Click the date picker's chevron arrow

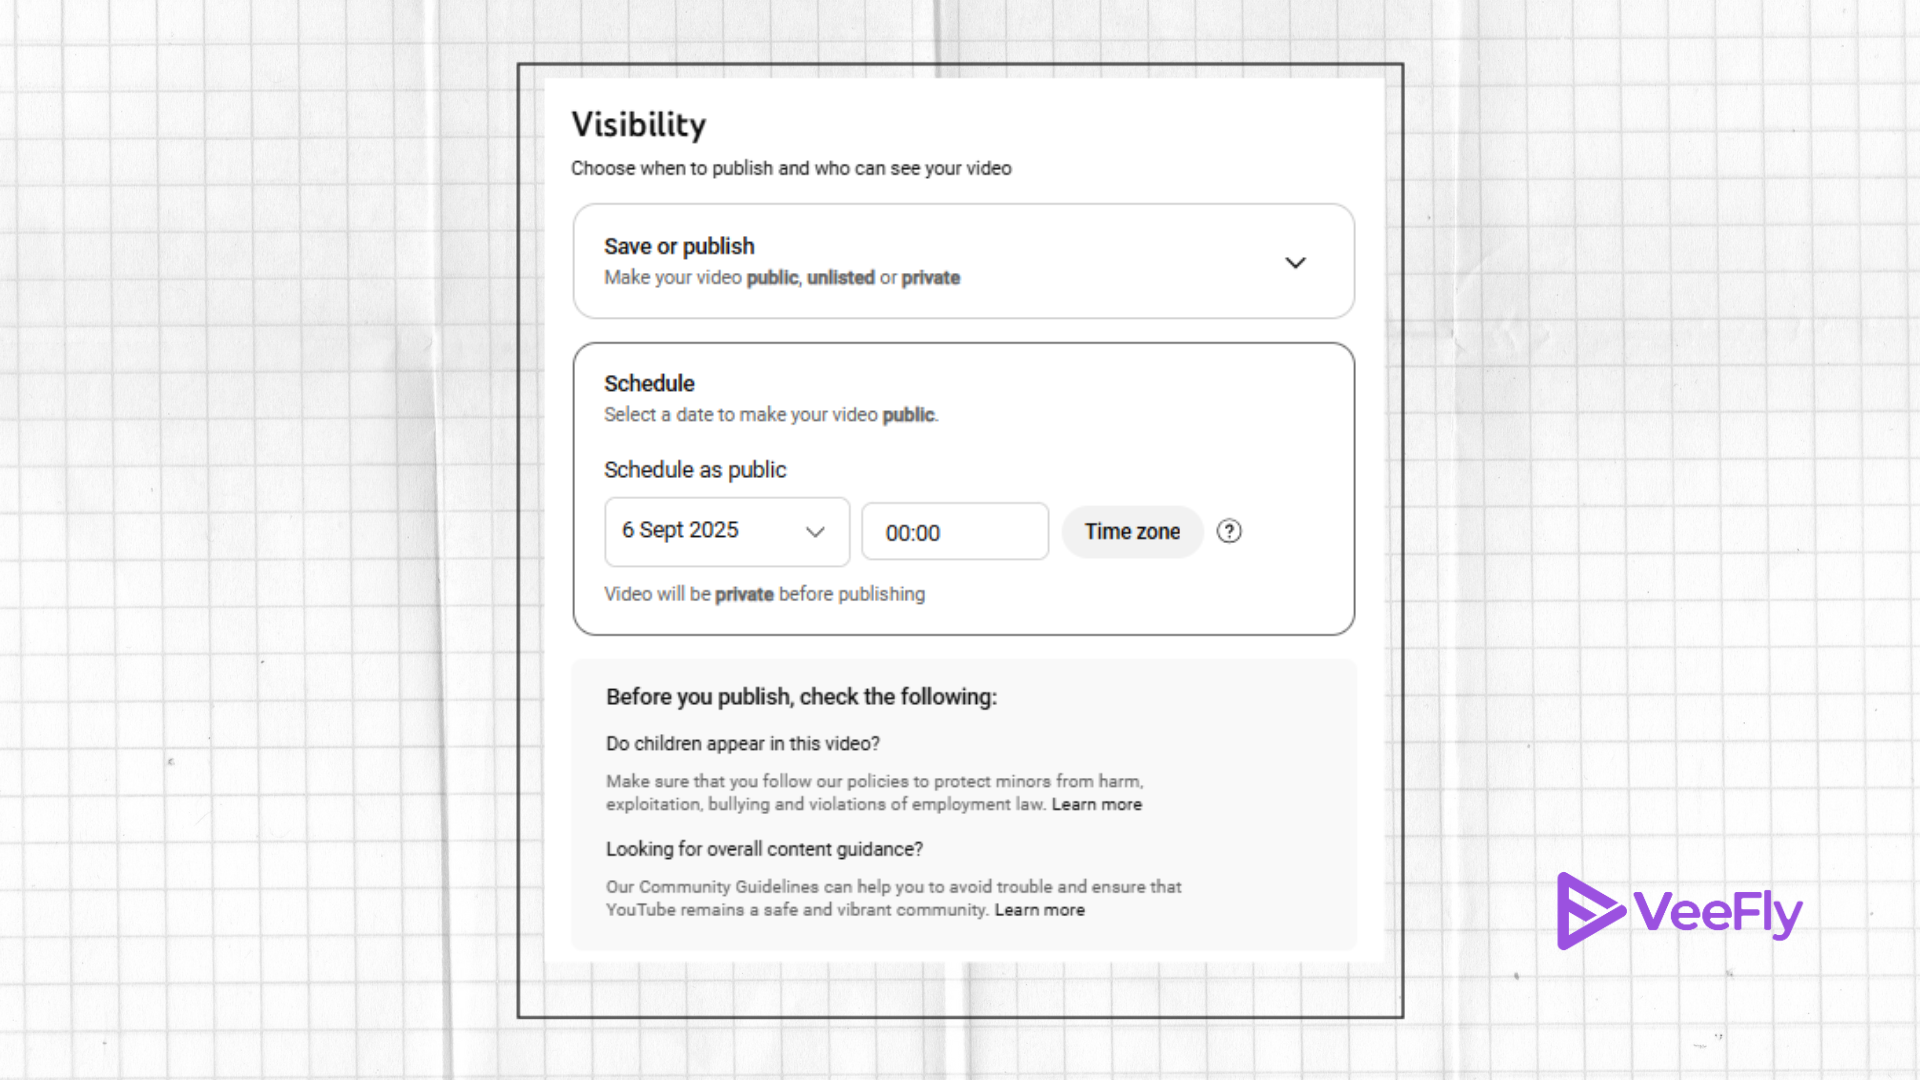815,532
